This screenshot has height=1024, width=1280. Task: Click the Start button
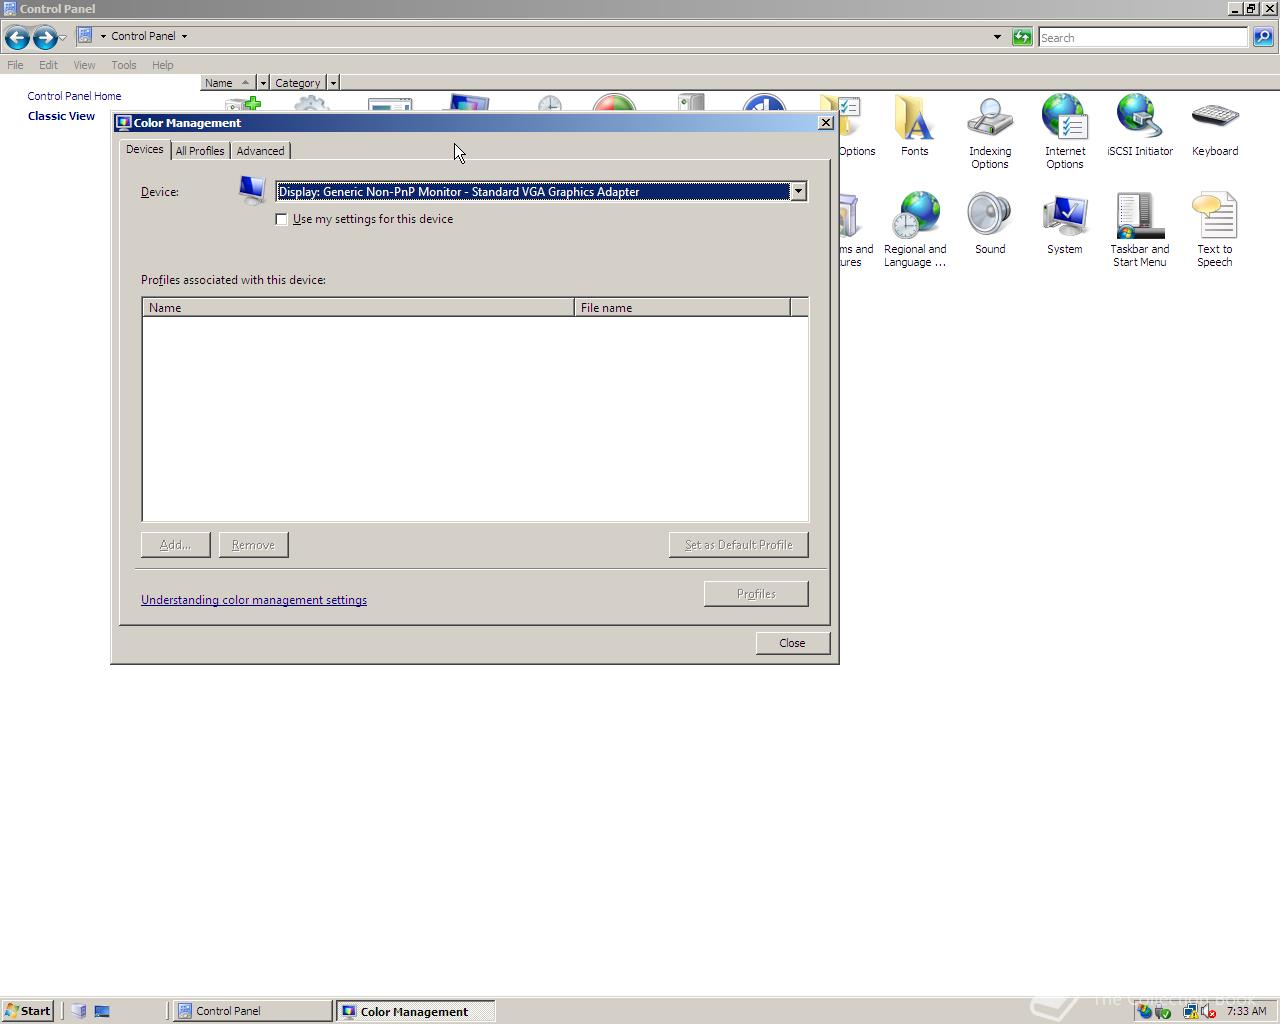27,1011
